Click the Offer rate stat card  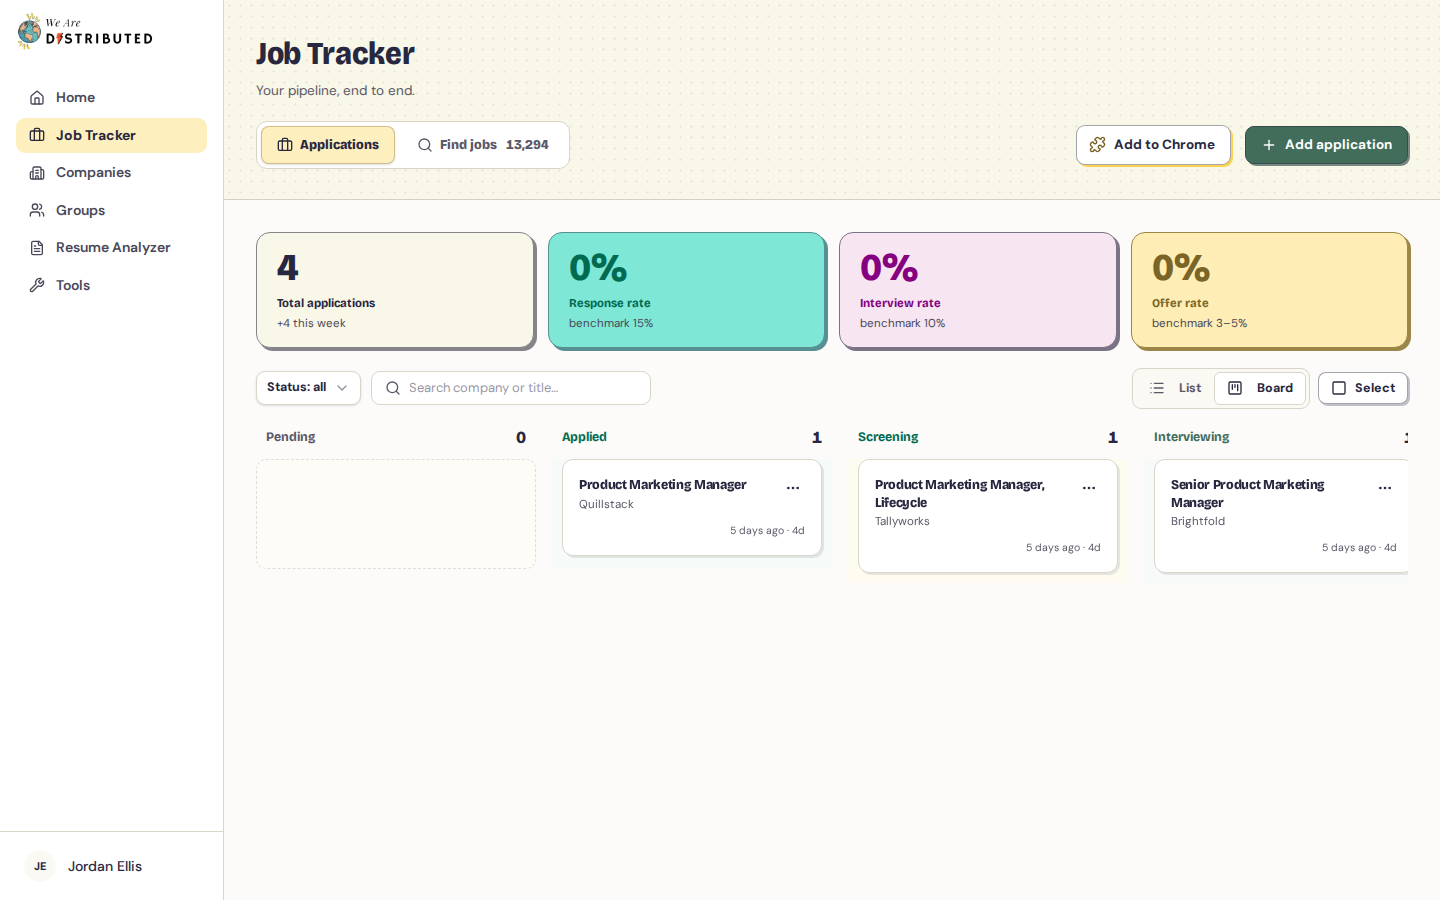(1270, 291)
